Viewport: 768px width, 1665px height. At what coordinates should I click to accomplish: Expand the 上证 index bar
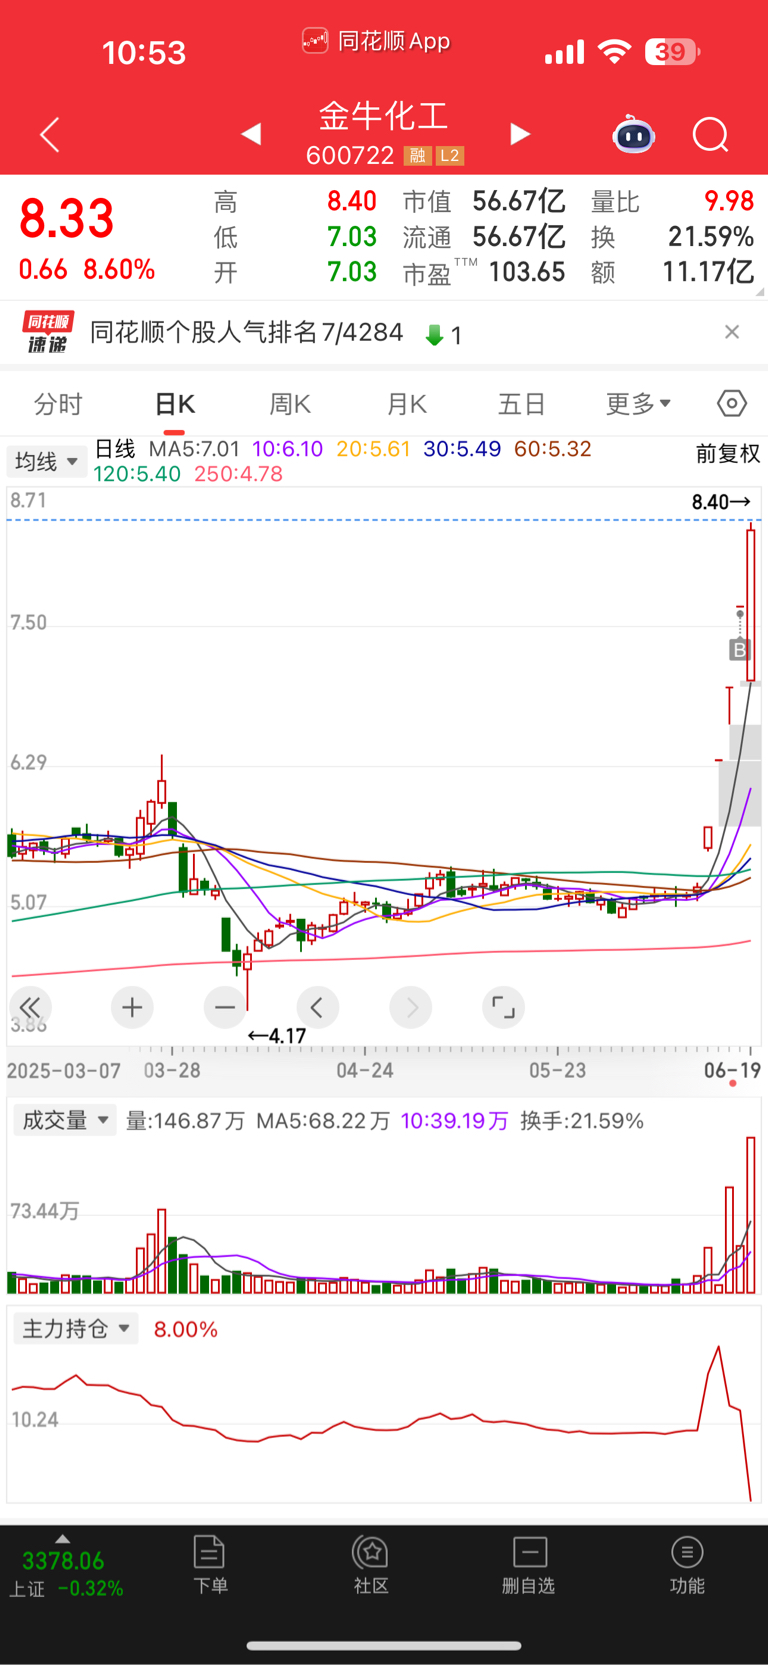[x=64, y=1568]
